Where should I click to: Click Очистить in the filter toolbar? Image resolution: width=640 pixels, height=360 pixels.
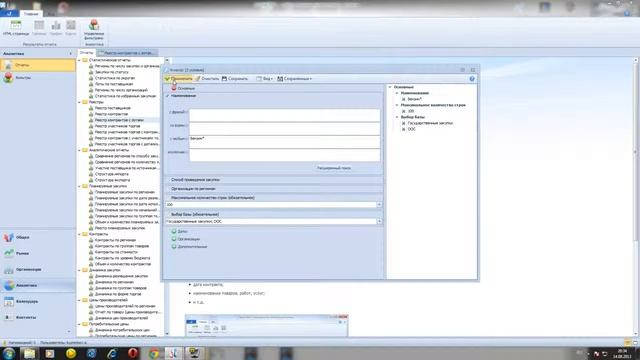207,78
